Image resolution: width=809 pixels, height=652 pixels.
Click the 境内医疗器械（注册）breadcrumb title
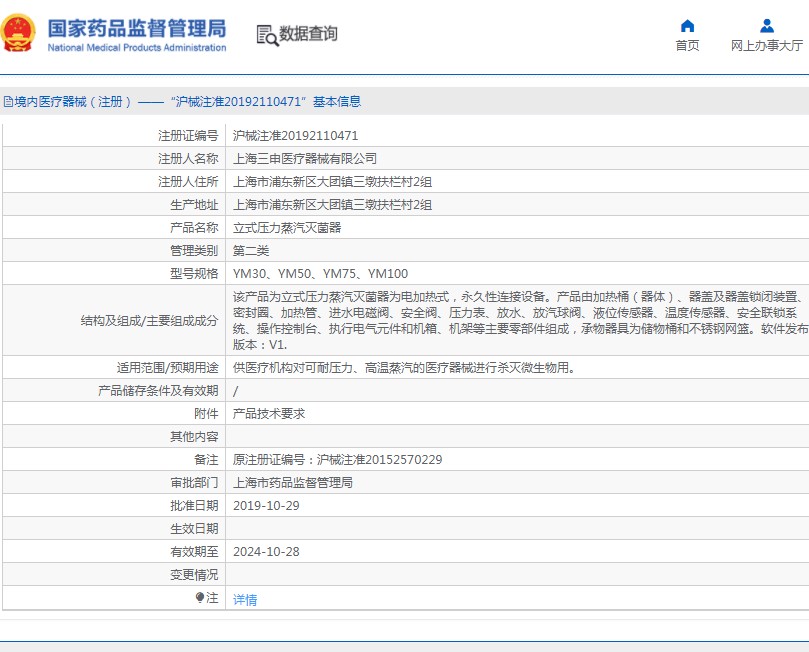pos(73,102)
